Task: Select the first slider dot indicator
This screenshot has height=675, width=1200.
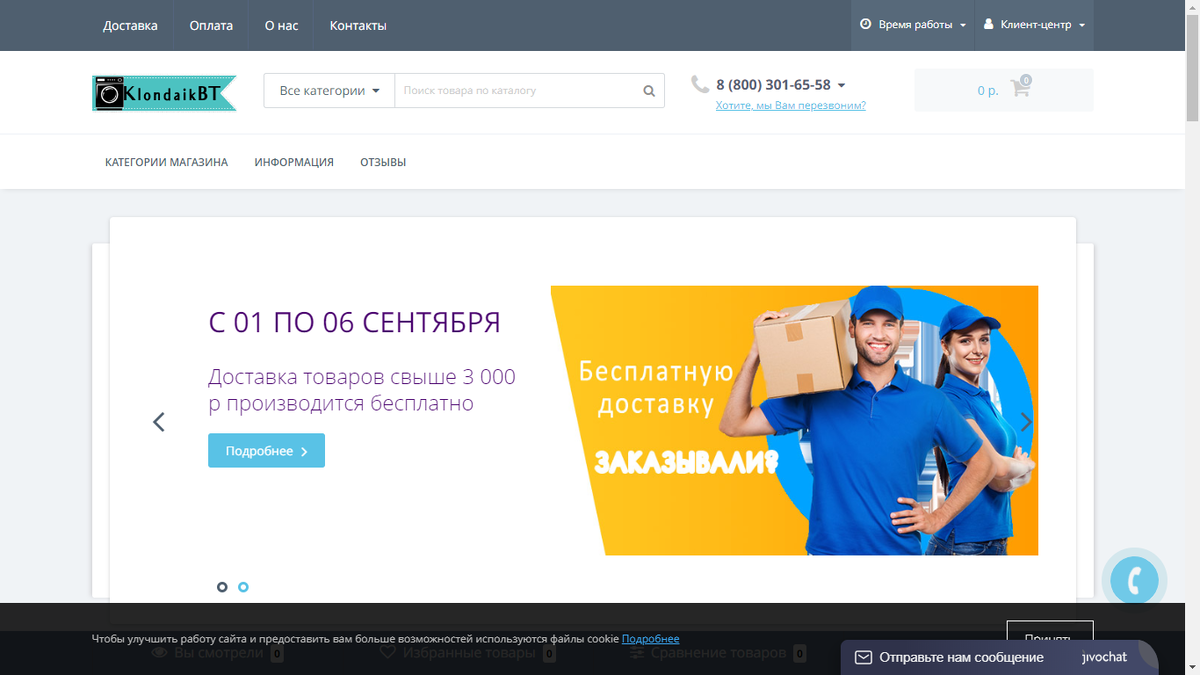Action: click(x=222, y=587)
